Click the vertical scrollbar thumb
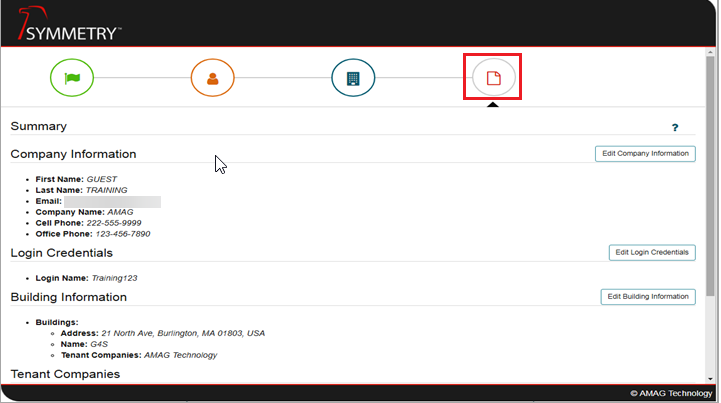This screenshot has width=721, height=403. [x=710, y=176]
